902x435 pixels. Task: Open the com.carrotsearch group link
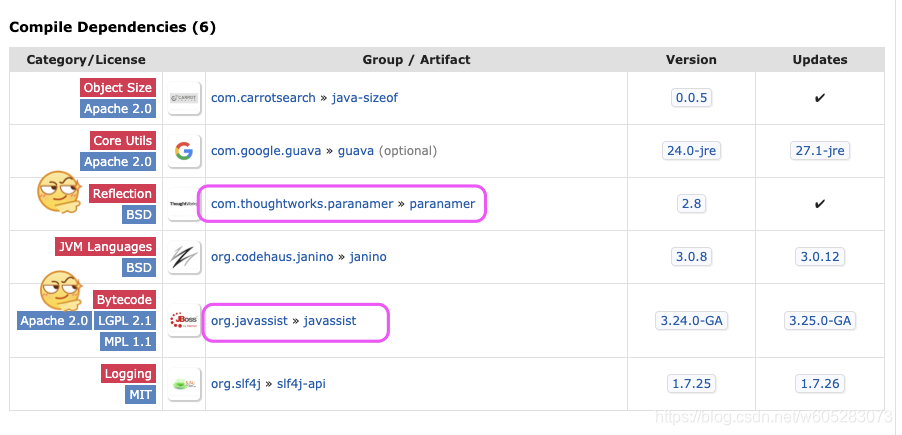pos(263,98)
